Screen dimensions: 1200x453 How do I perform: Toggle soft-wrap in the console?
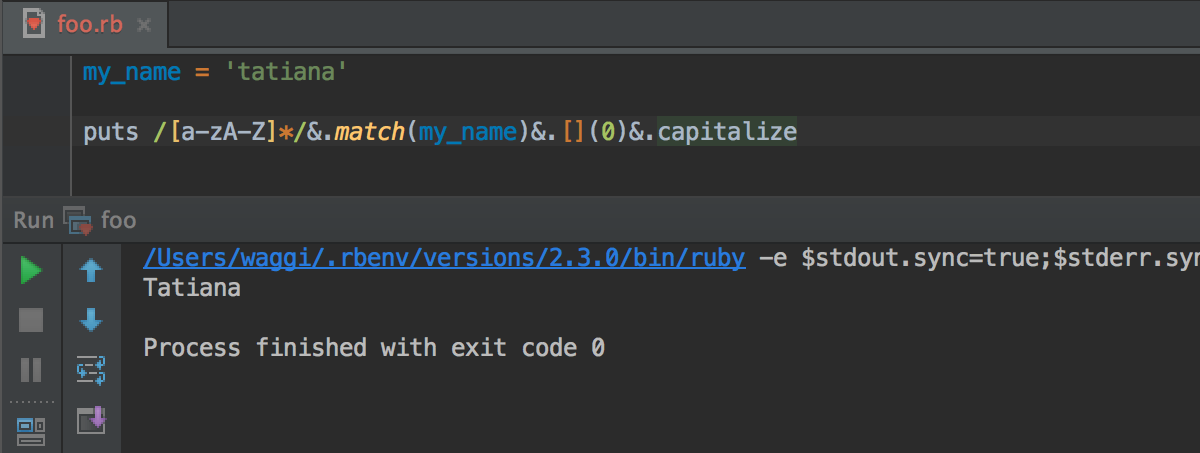91,370
